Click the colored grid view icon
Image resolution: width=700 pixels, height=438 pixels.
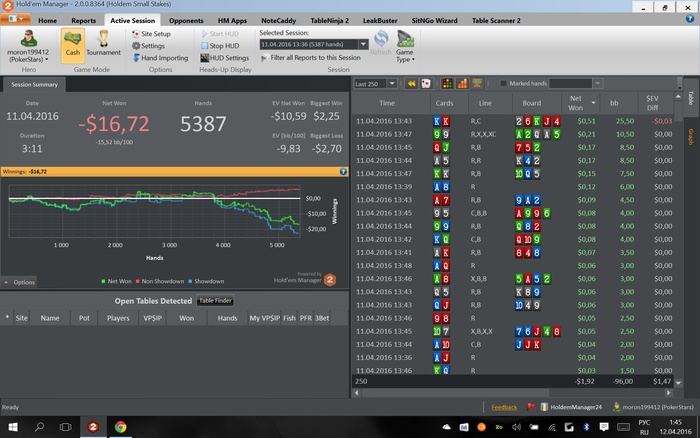[447, 83]
